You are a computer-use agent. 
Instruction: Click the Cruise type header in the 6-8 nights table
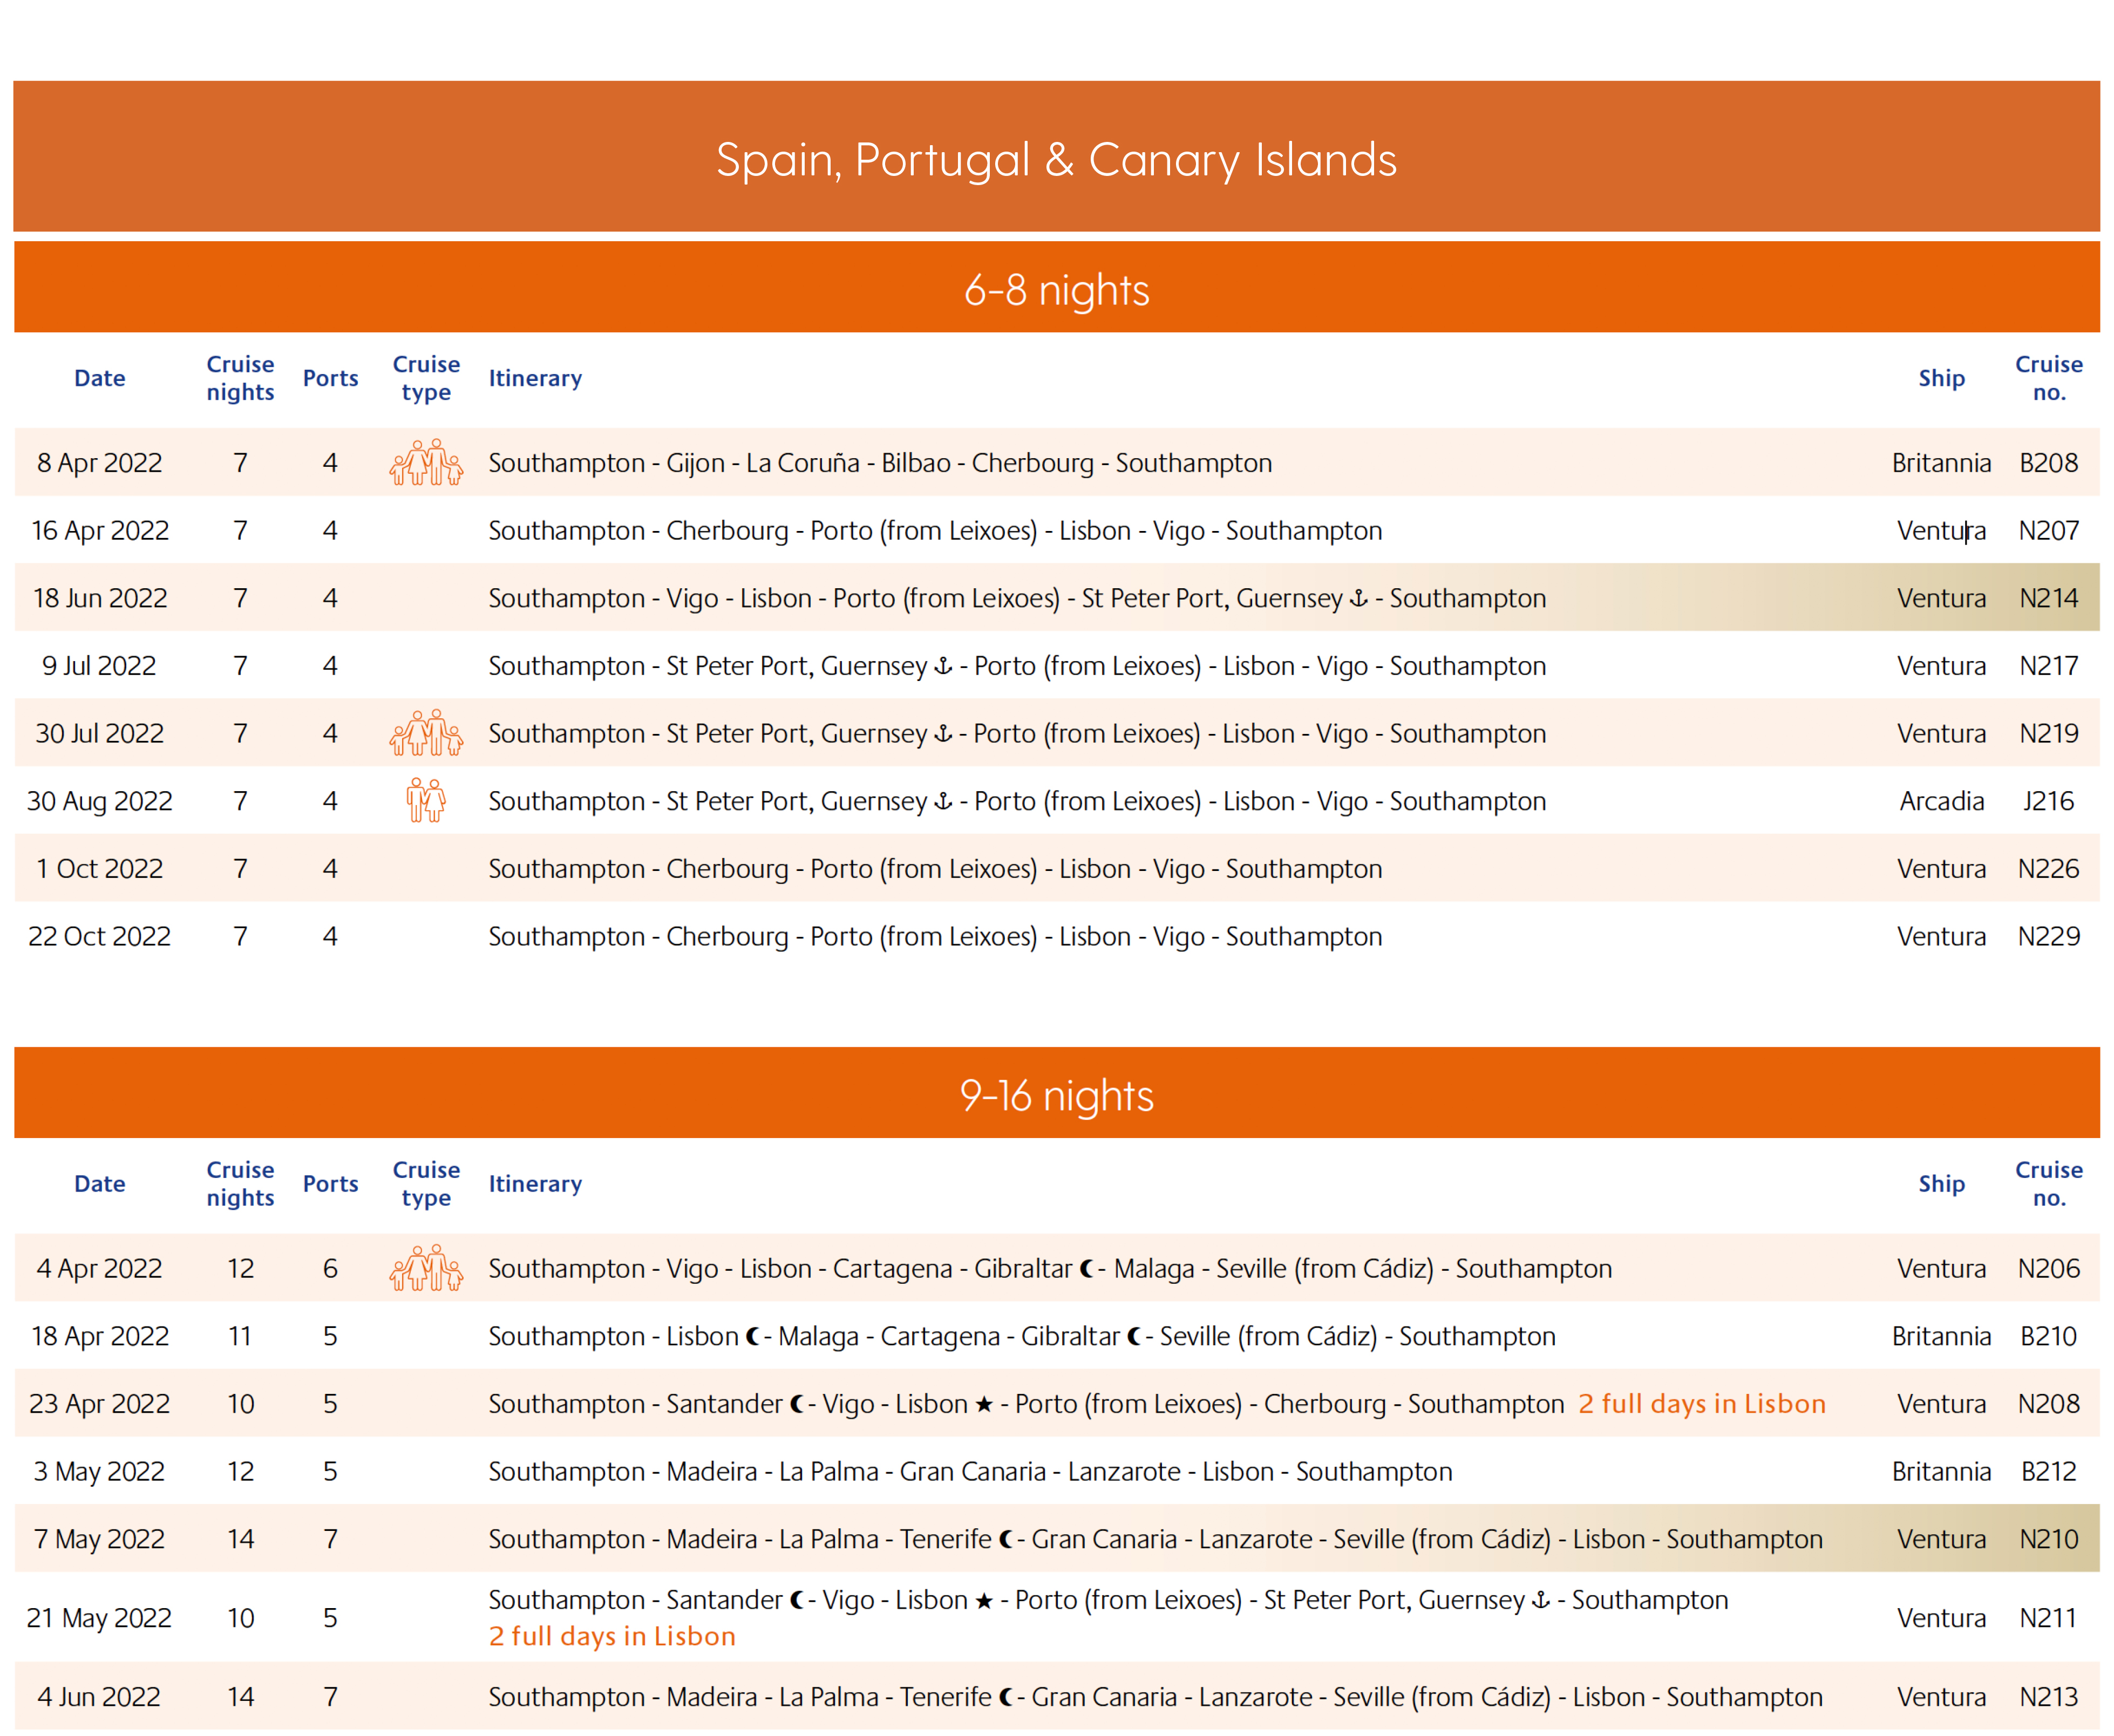[426, 378]
